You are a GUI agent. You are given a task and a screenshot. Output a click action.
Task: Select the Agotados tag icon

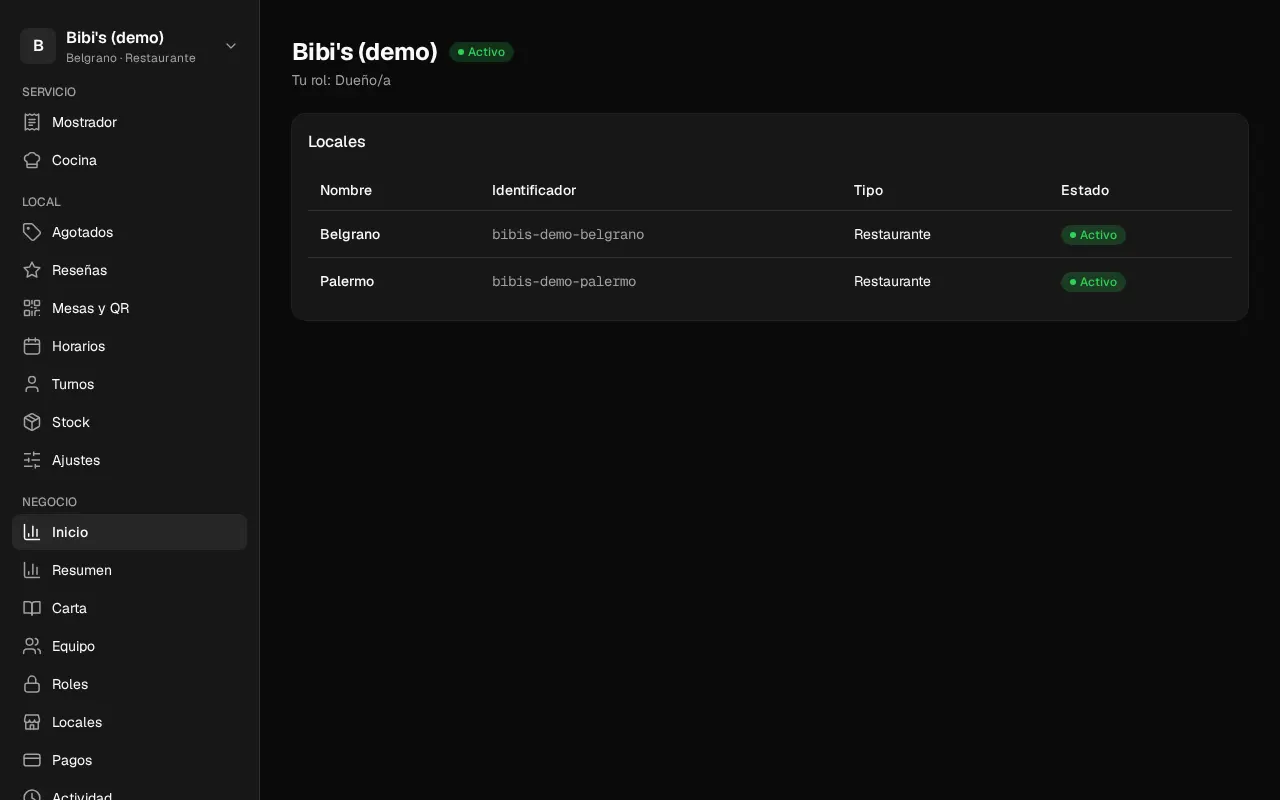coord(32,232)
